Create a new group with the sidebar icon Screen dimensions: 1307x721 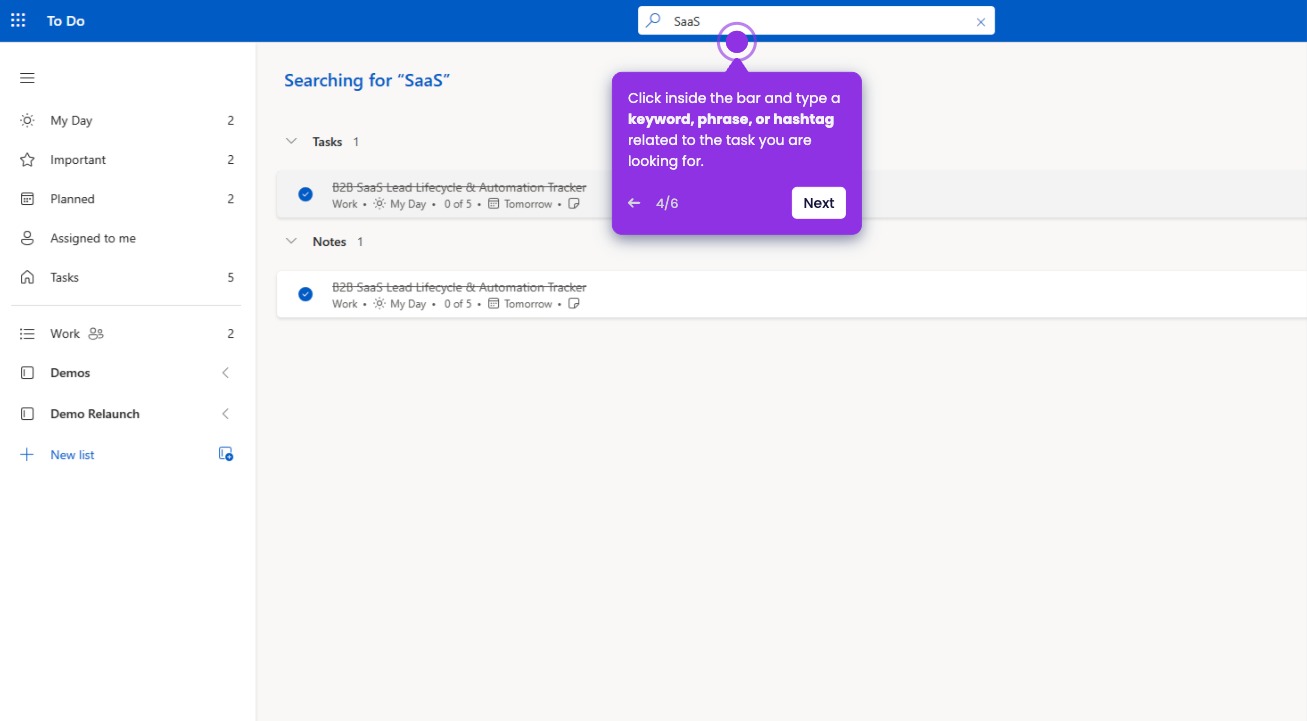(x=226, y=454)
